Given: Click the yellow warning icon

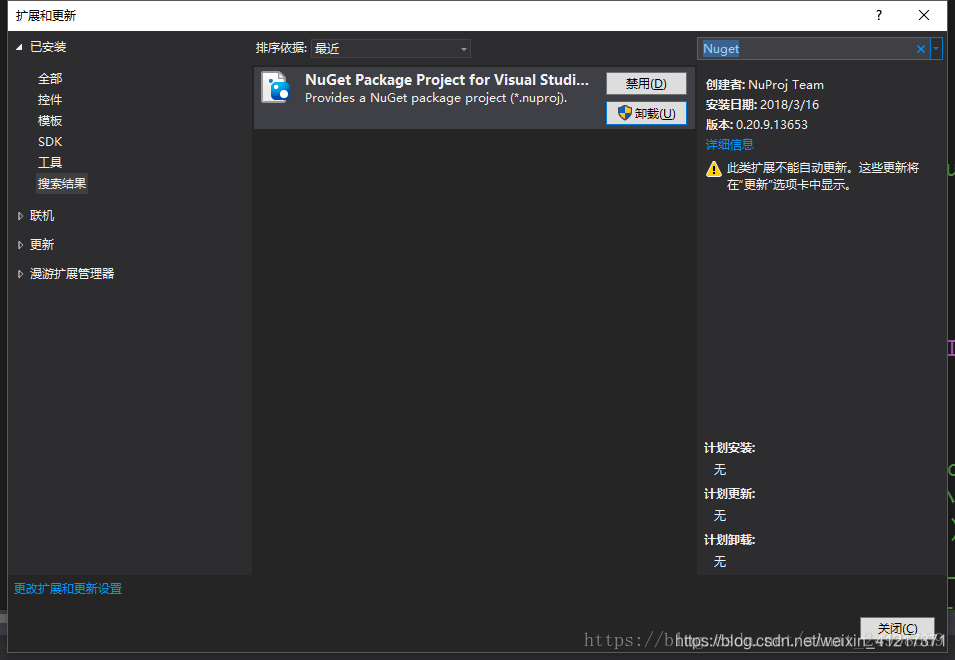Looking at the screenshot, I should click(x=713, y=169).
